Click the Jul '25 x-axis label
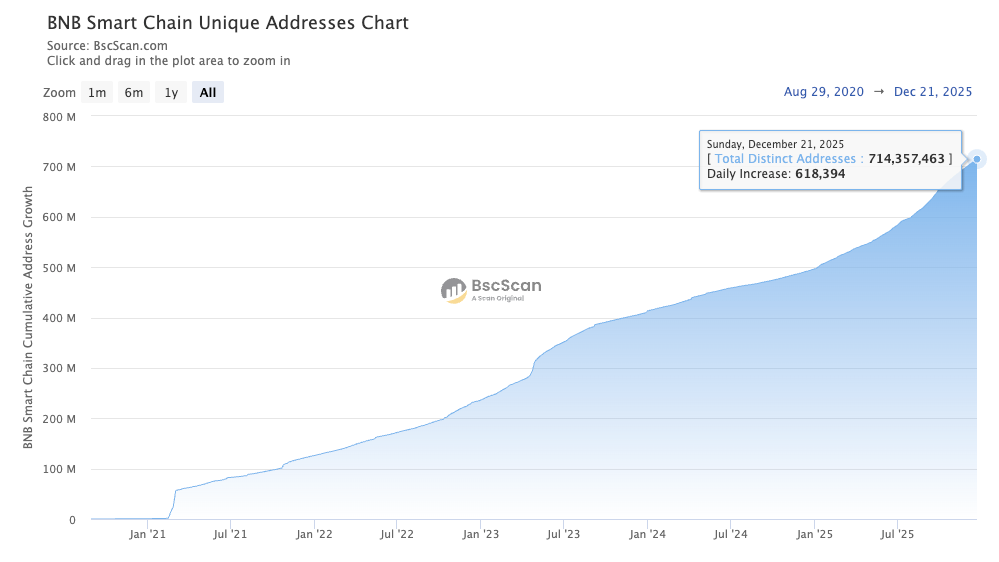The width and height of the screenshot is (999, 562). [x=897, y=534]
